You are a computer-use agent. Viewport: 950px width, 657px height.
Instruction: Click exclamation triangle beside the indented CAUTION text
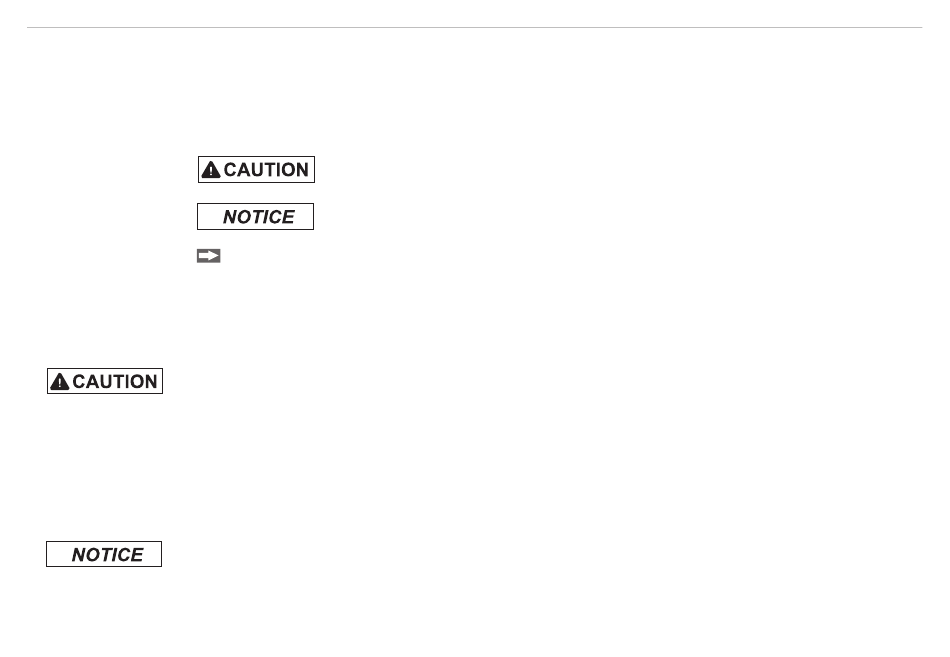pos(210,170)
